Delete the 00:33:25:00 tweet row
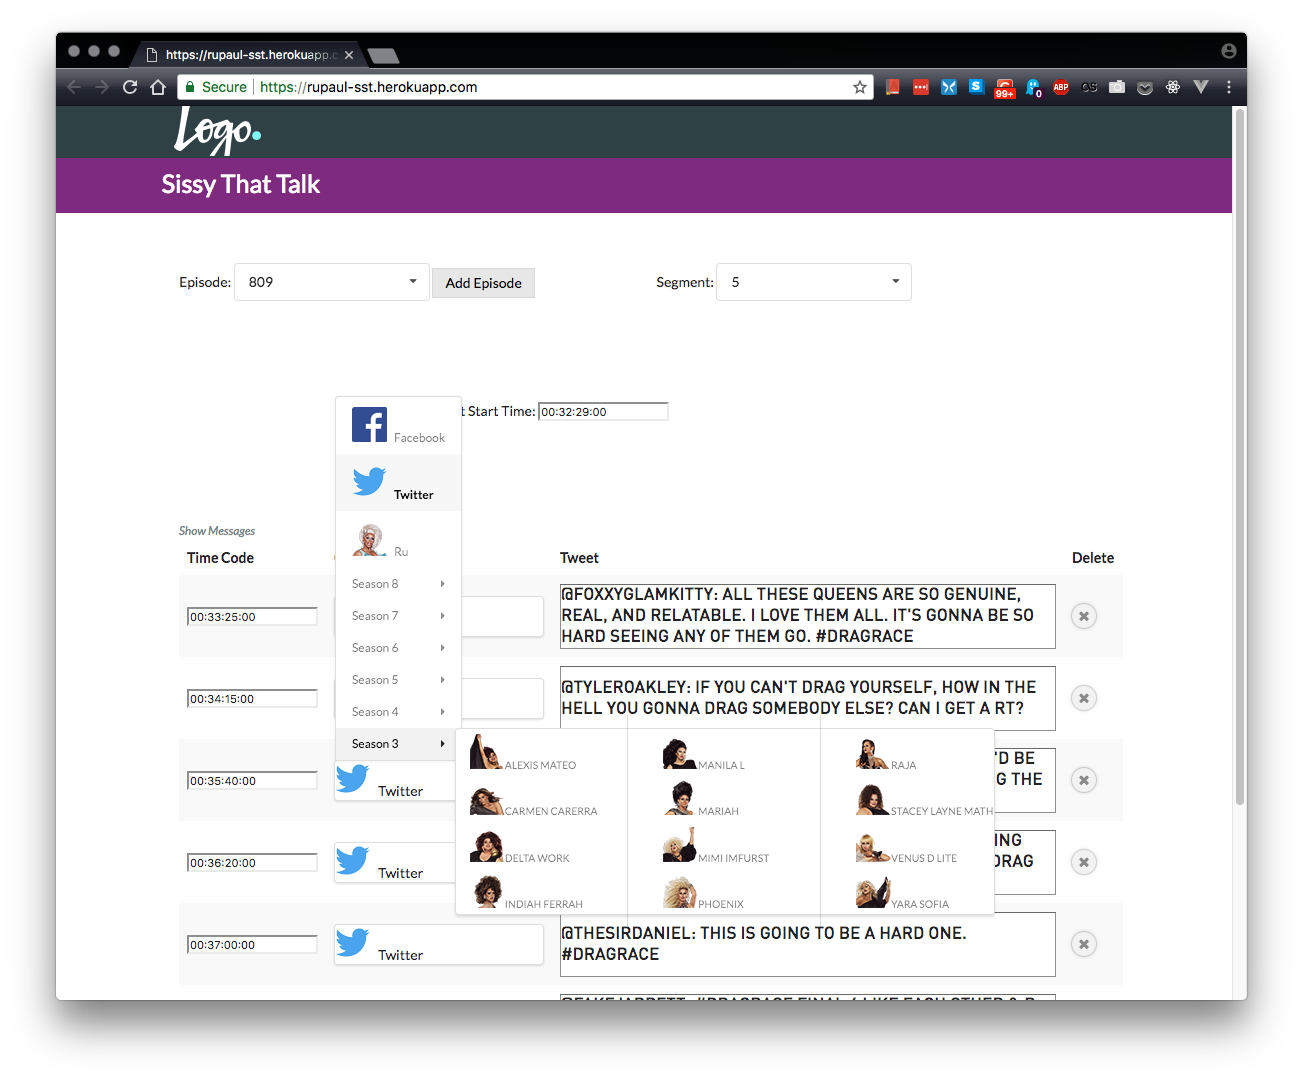The image size is (1303, 1080). [1084, 616]
